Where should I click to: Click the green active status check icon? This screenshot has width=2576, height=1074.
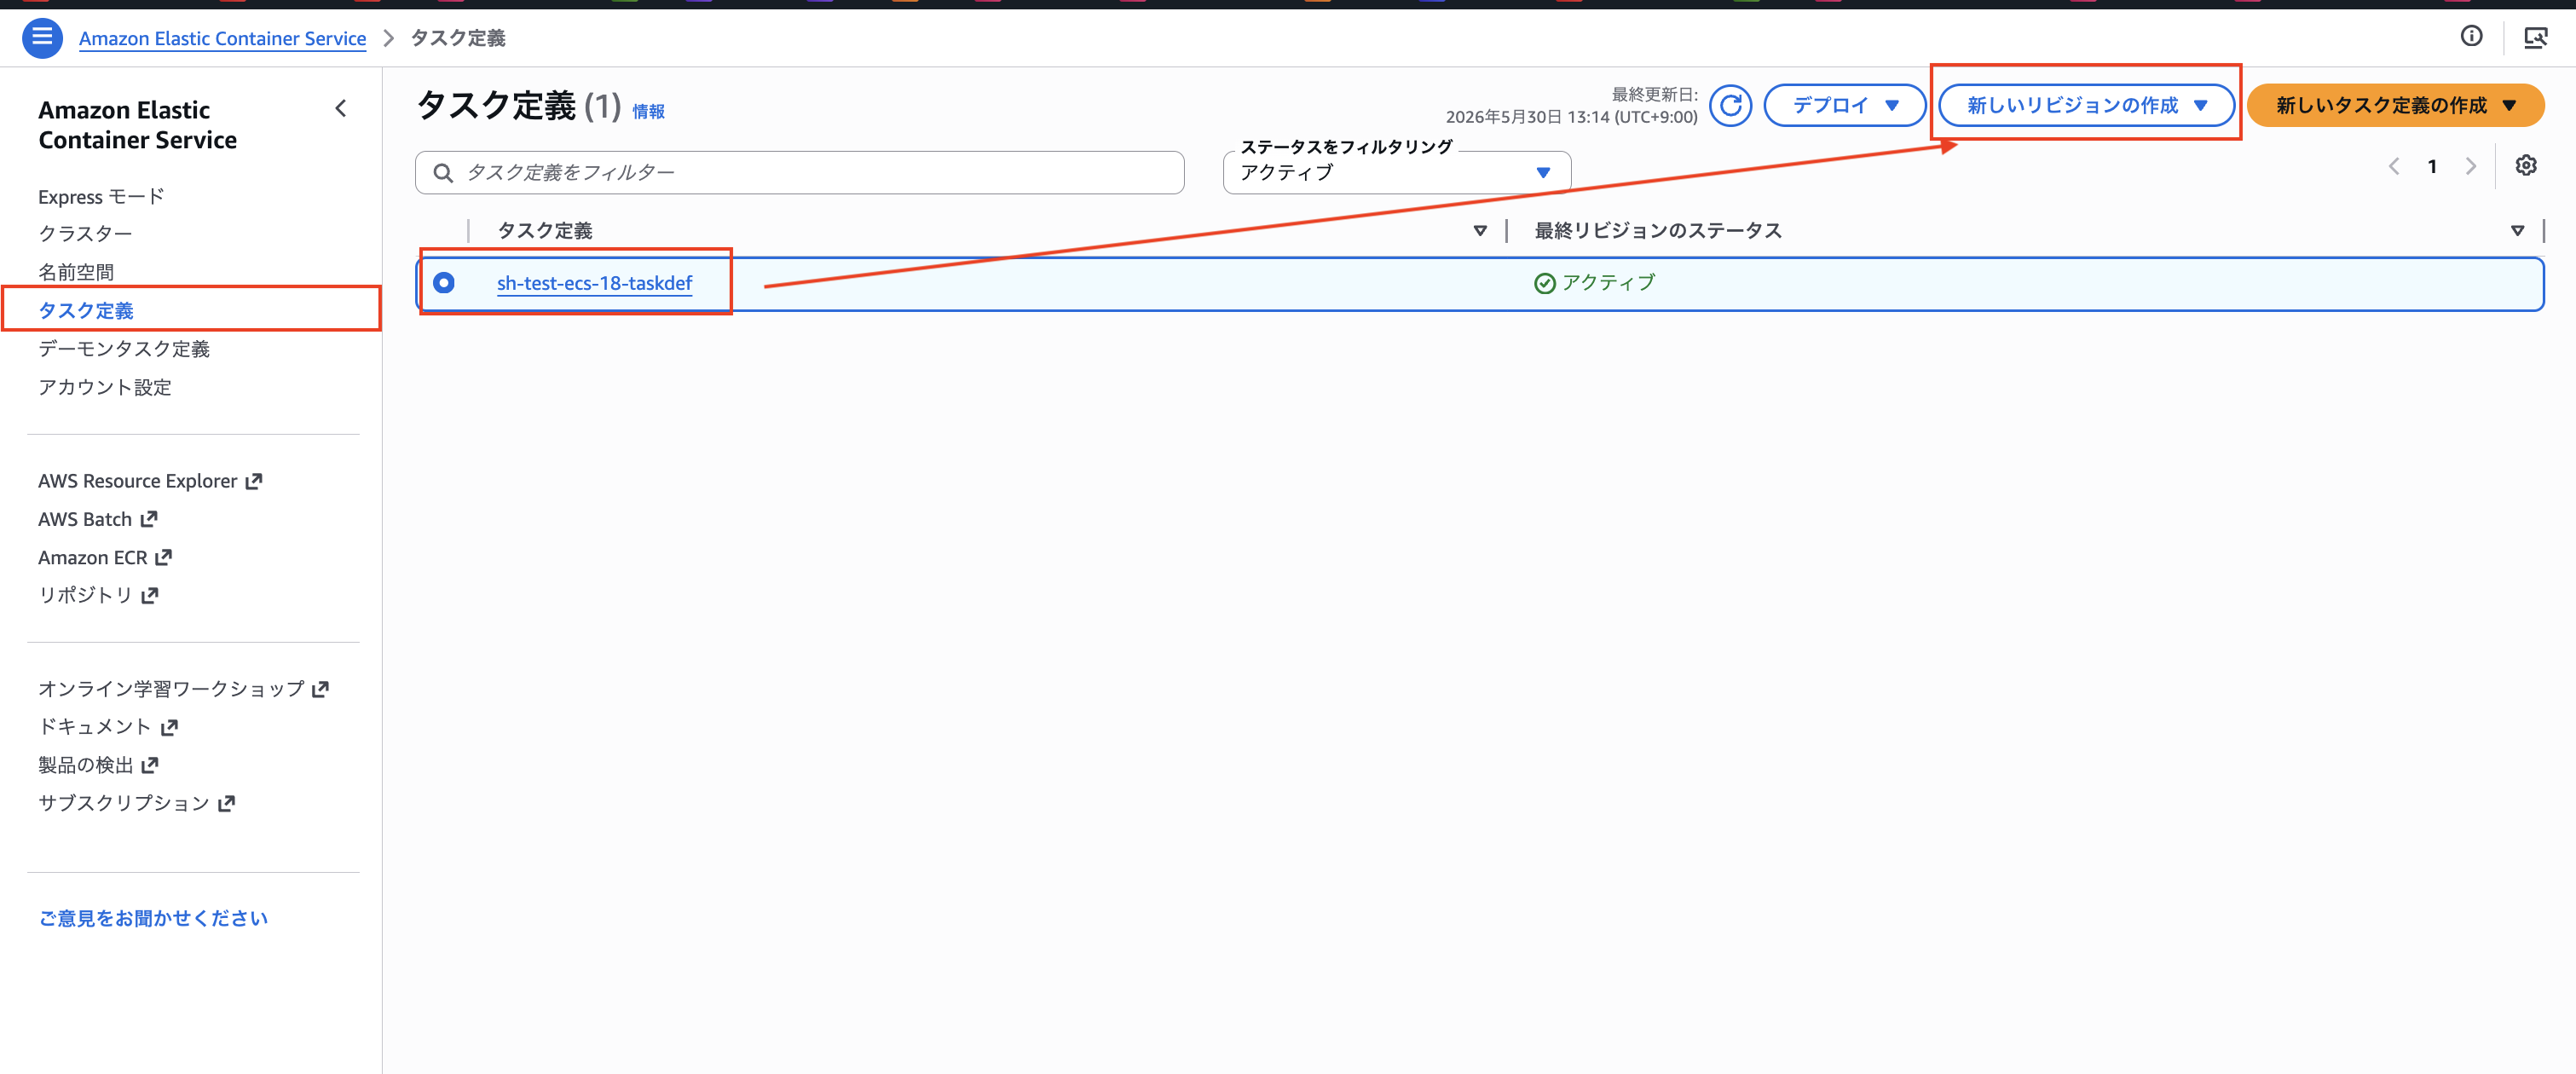[x=1544, y=283]
